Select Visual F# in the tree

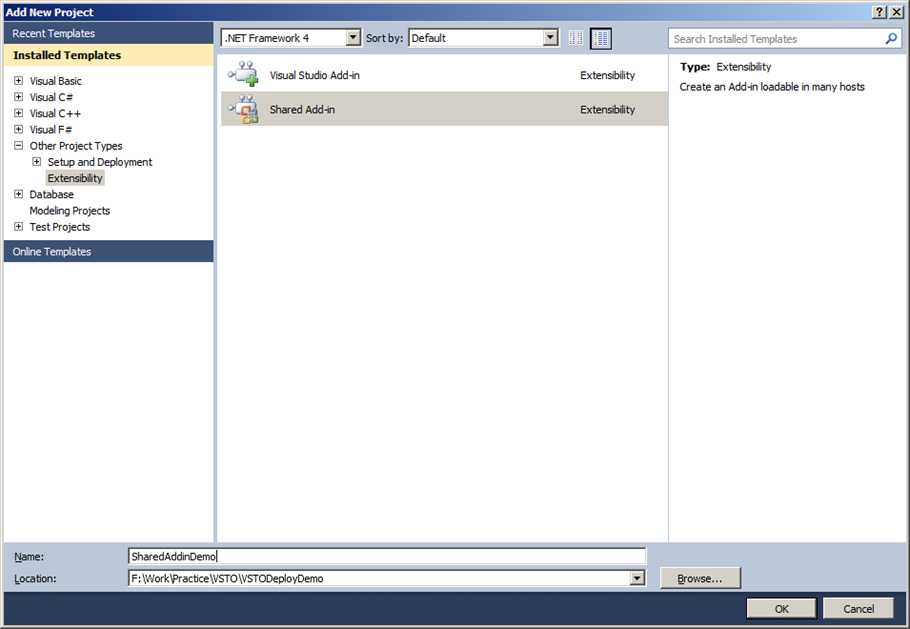(x=50, y=129)
